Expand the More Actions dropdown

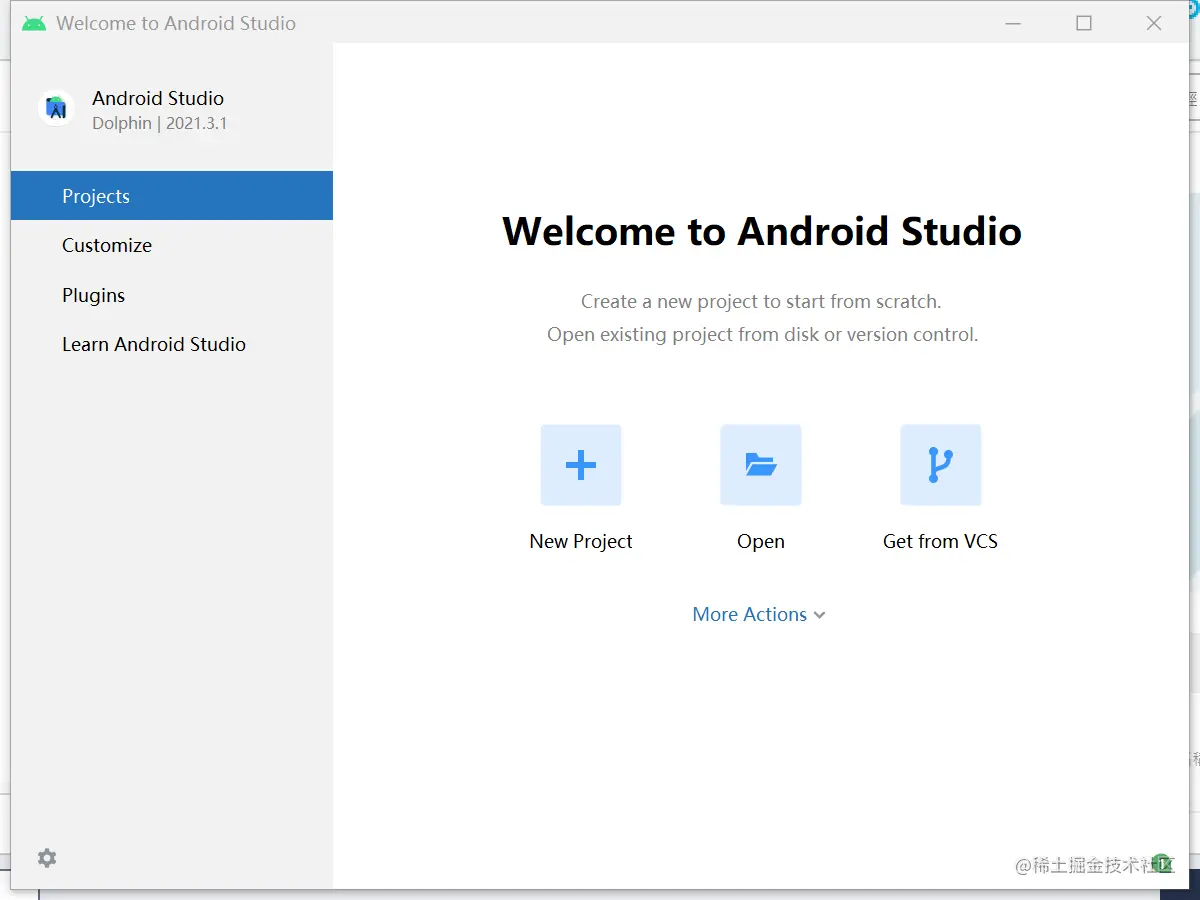point(759,615)
